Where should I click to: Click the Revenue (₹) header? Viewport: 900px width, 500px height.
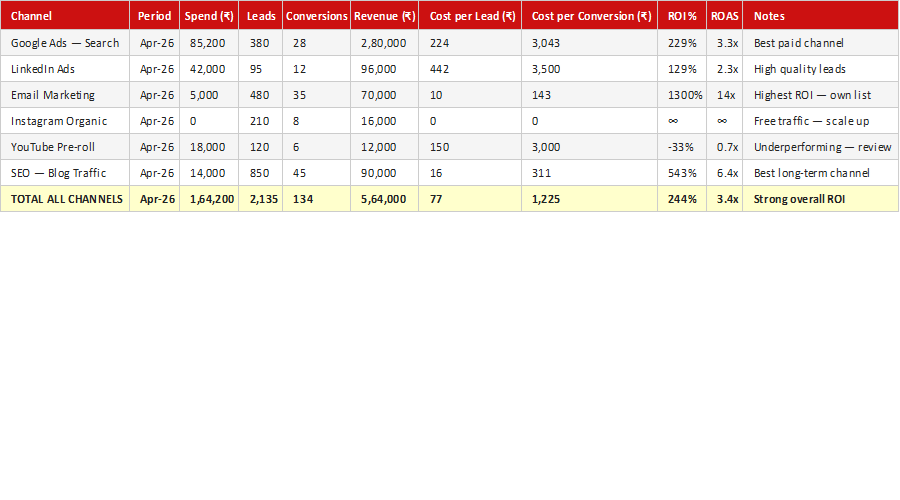[x=385, y=15]
